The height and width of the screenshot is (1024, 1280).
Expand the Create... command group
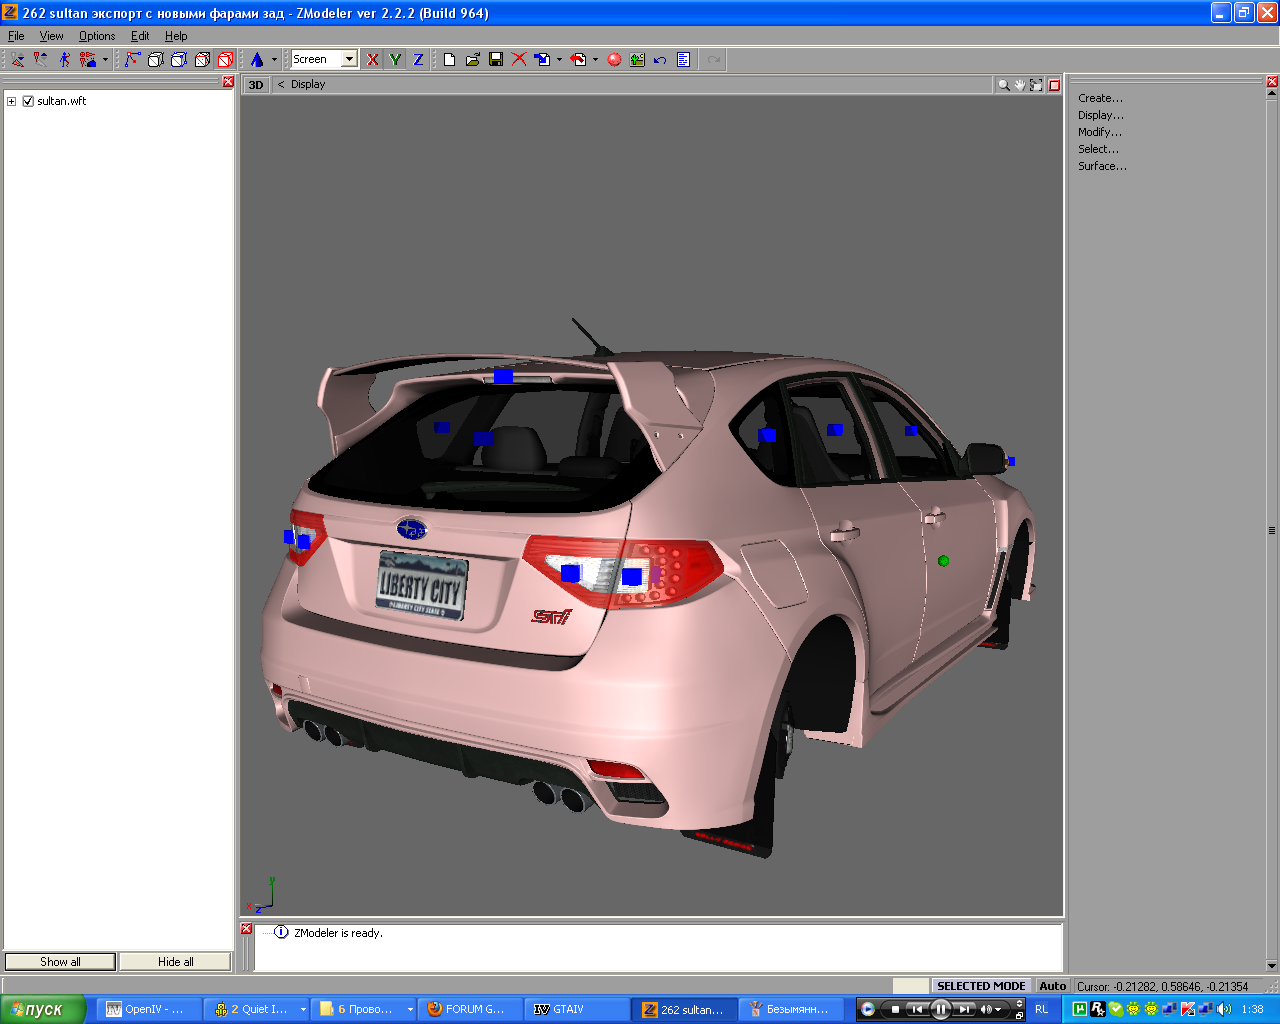(x=1100, y=98)
